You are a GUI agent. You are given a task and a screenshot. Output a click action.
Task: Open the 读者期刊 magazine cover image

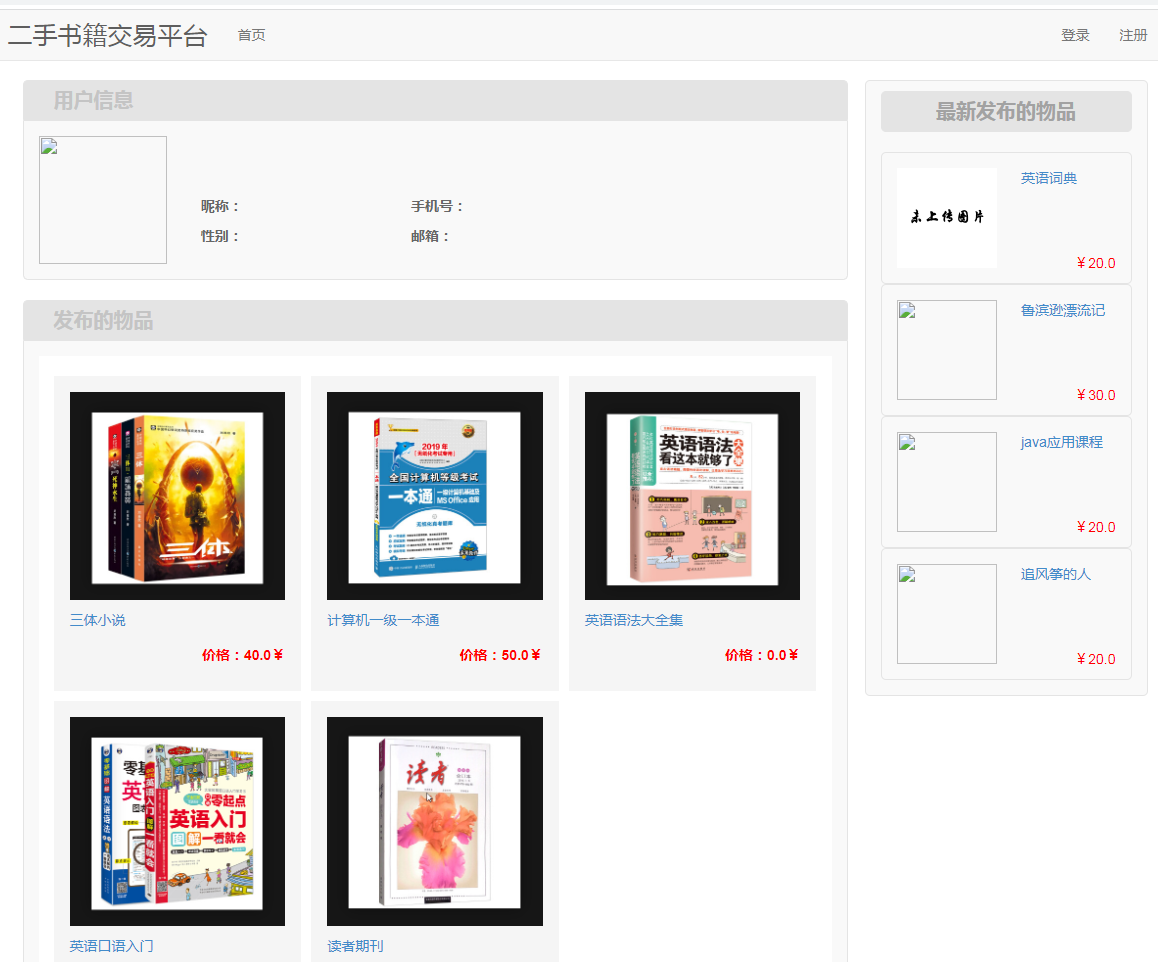[x=435, y=821]
